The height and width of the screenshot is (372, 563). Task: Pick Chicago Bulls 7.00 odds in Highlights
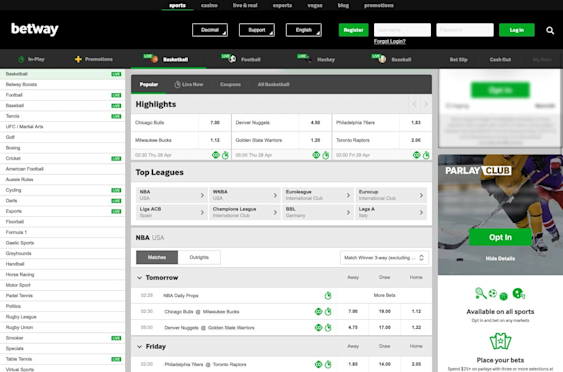215,123
